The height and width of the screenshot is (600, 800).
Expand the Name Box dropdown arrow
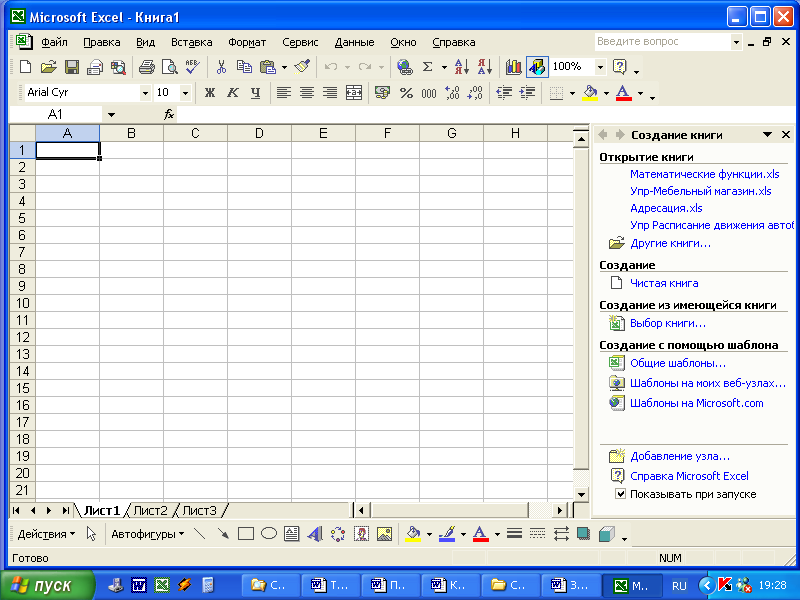(111, 115)
